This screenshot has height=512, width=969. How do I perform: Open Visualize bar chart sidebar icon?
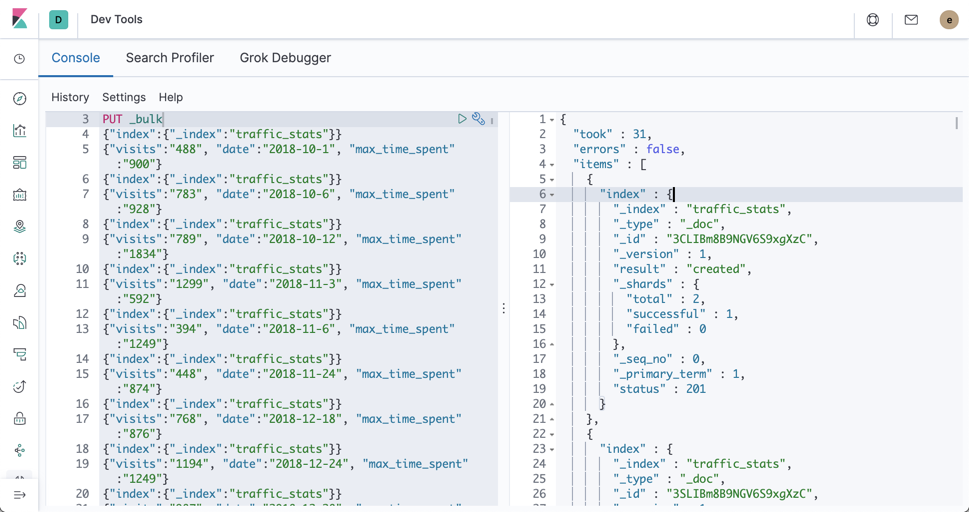(20, 131)
